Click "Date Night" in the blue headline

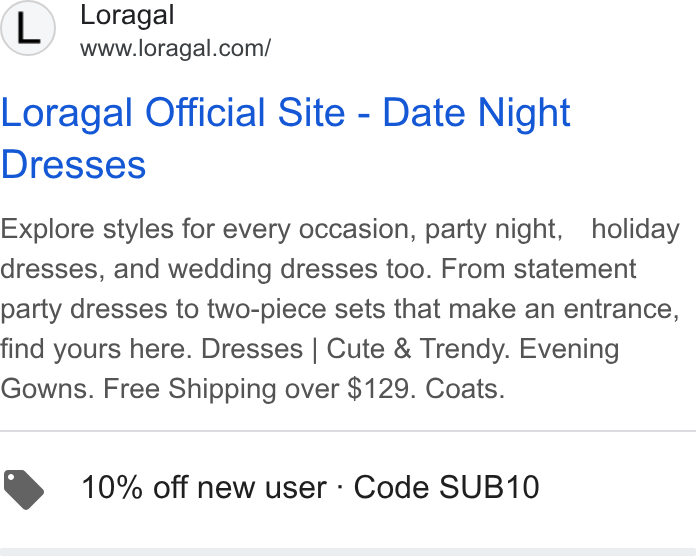(476, 113)
